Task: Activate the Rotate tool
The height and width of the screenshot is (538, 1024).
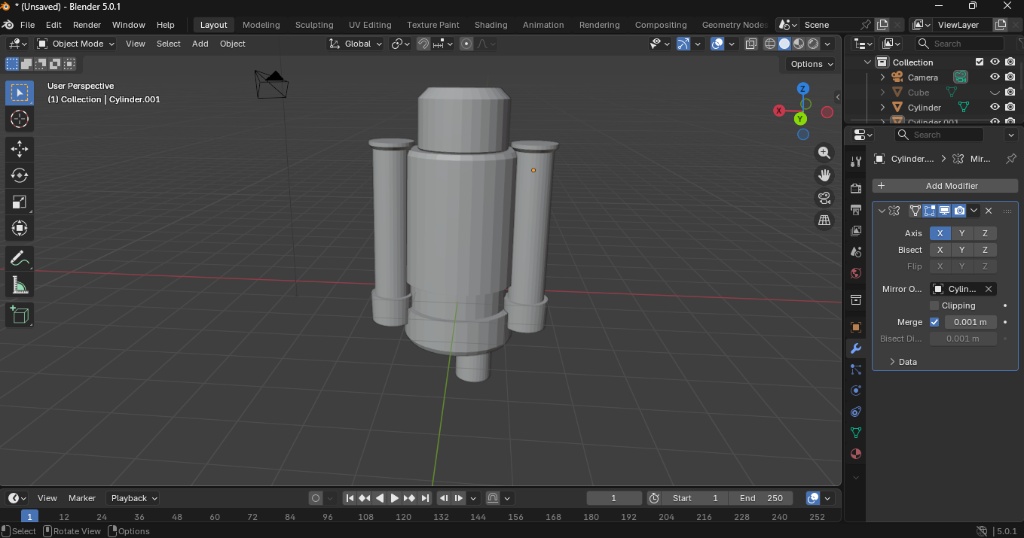Action: [x=19, y=176]
